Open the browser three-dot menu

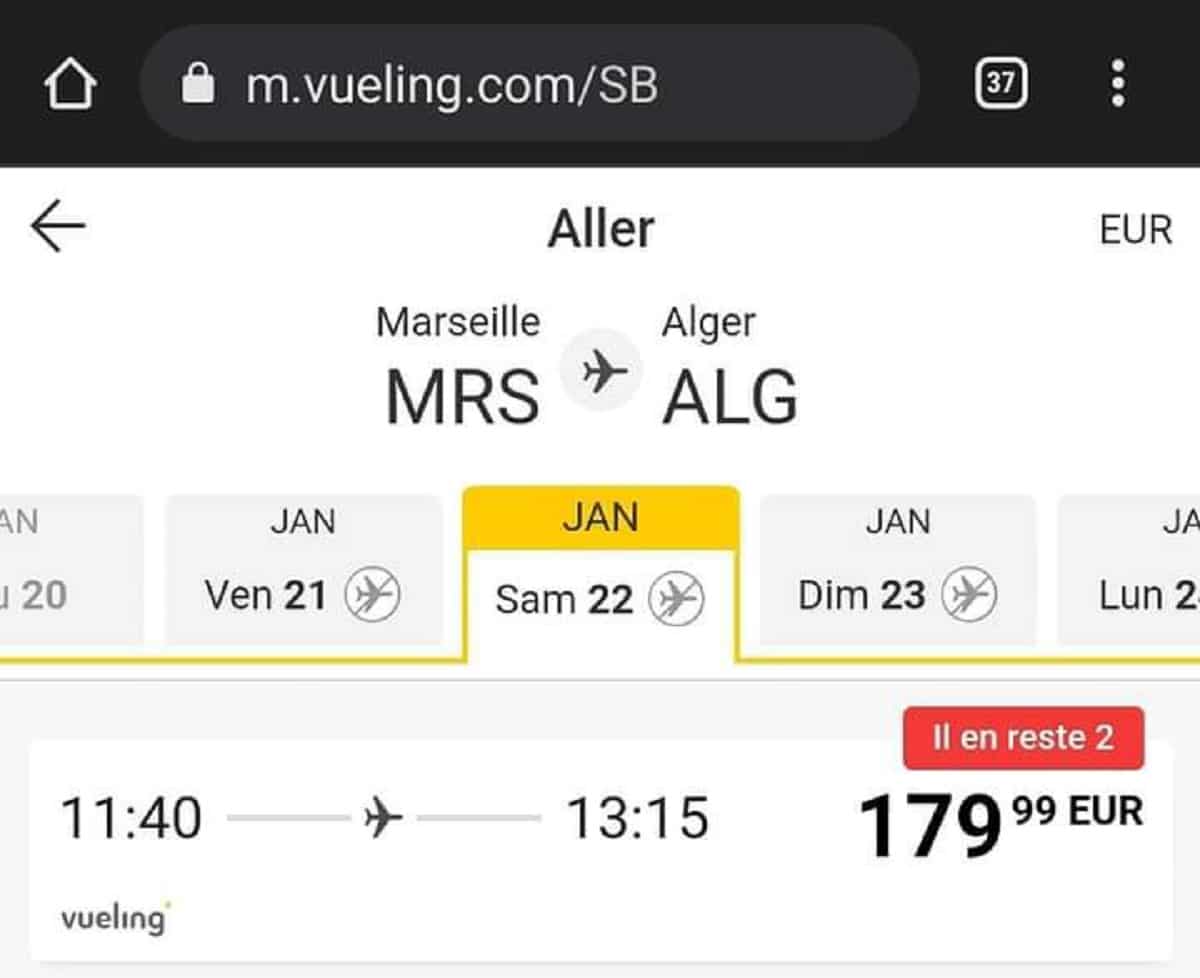(x=1118, y=83)
